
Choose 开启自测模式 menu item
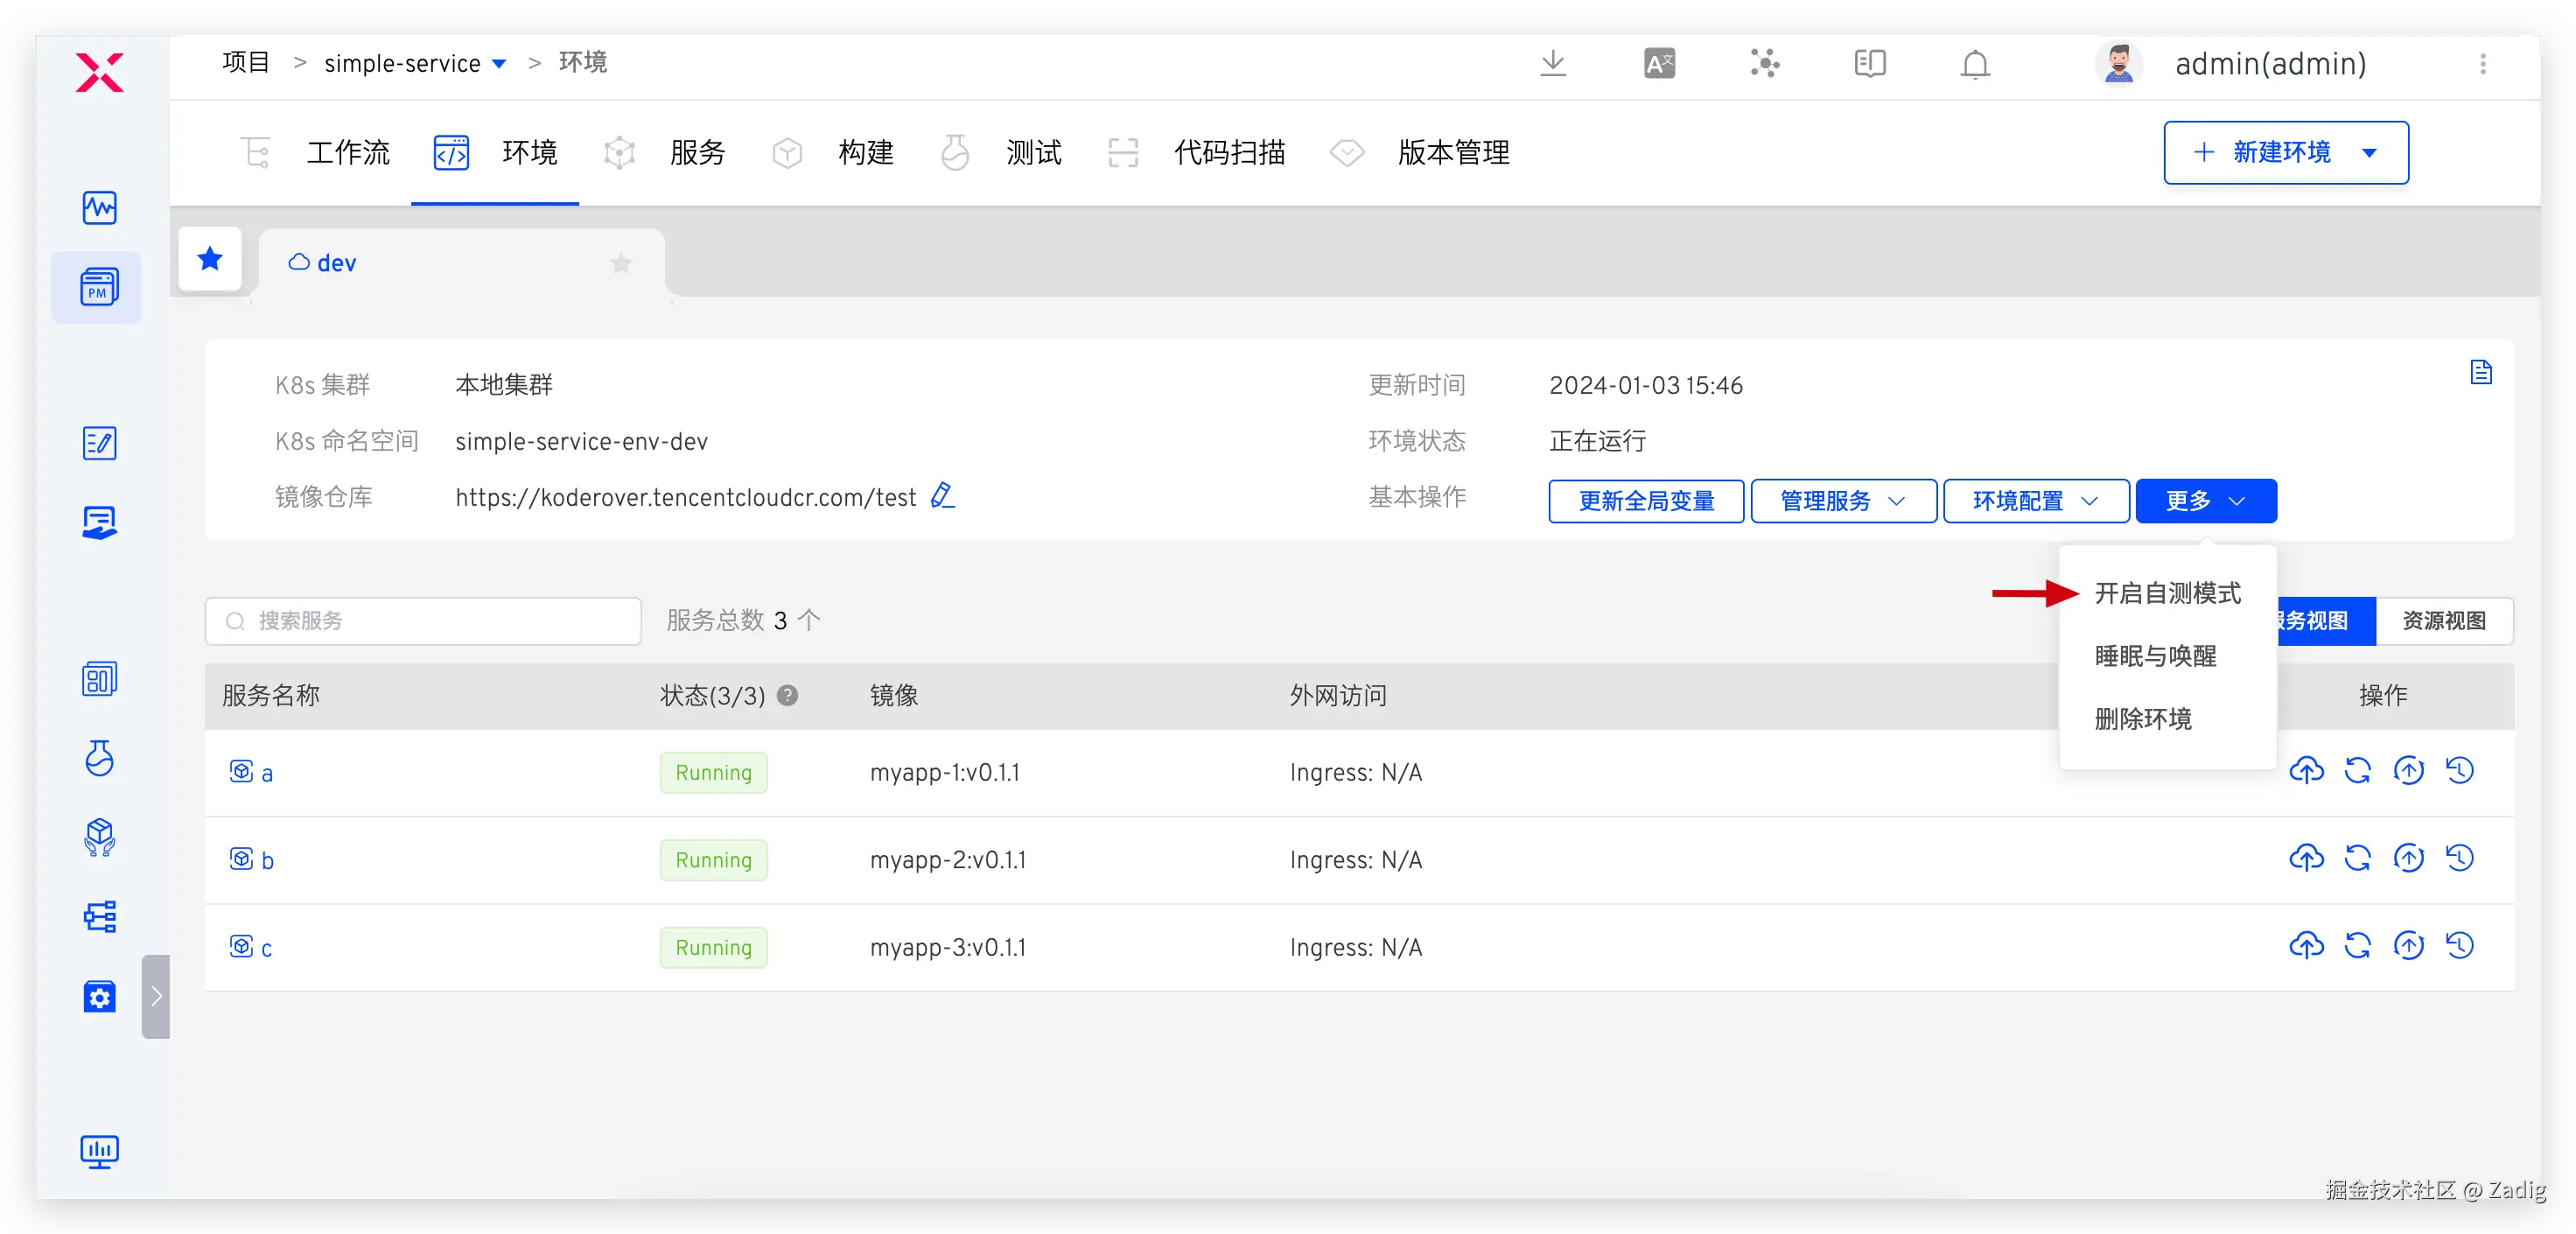(2167, 593)
